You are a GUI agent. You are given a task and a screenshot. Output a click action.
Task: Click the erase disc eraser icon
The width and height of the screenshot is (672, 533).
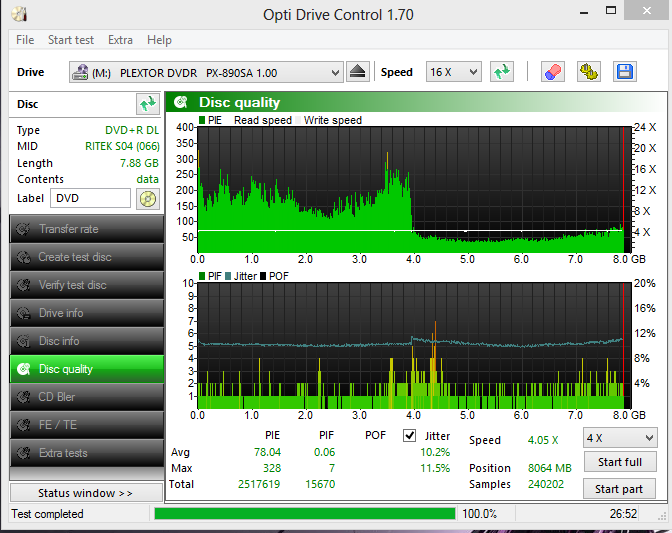[552, 72]
